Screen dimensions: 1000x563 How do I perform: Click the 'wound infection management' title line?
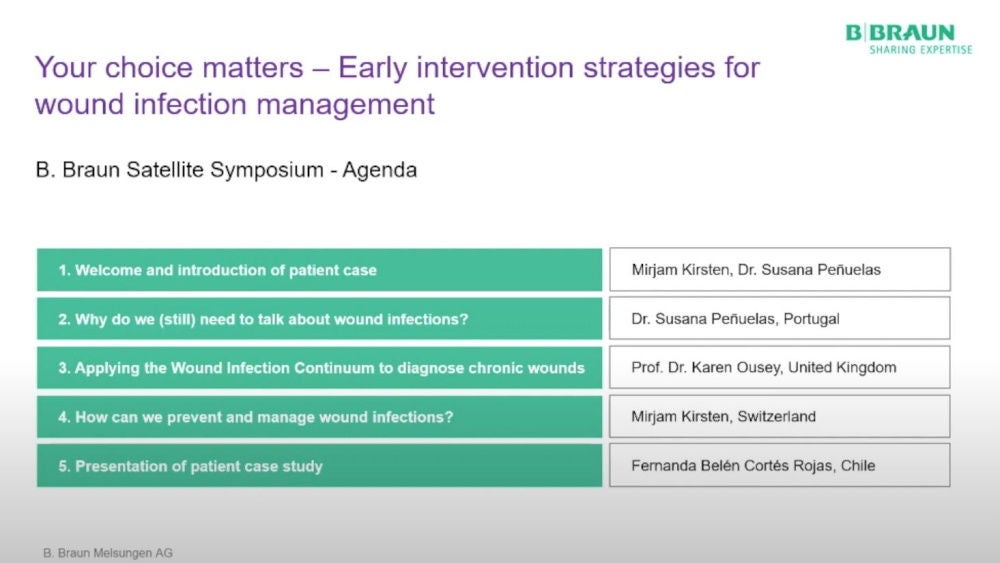coord(235,104)
